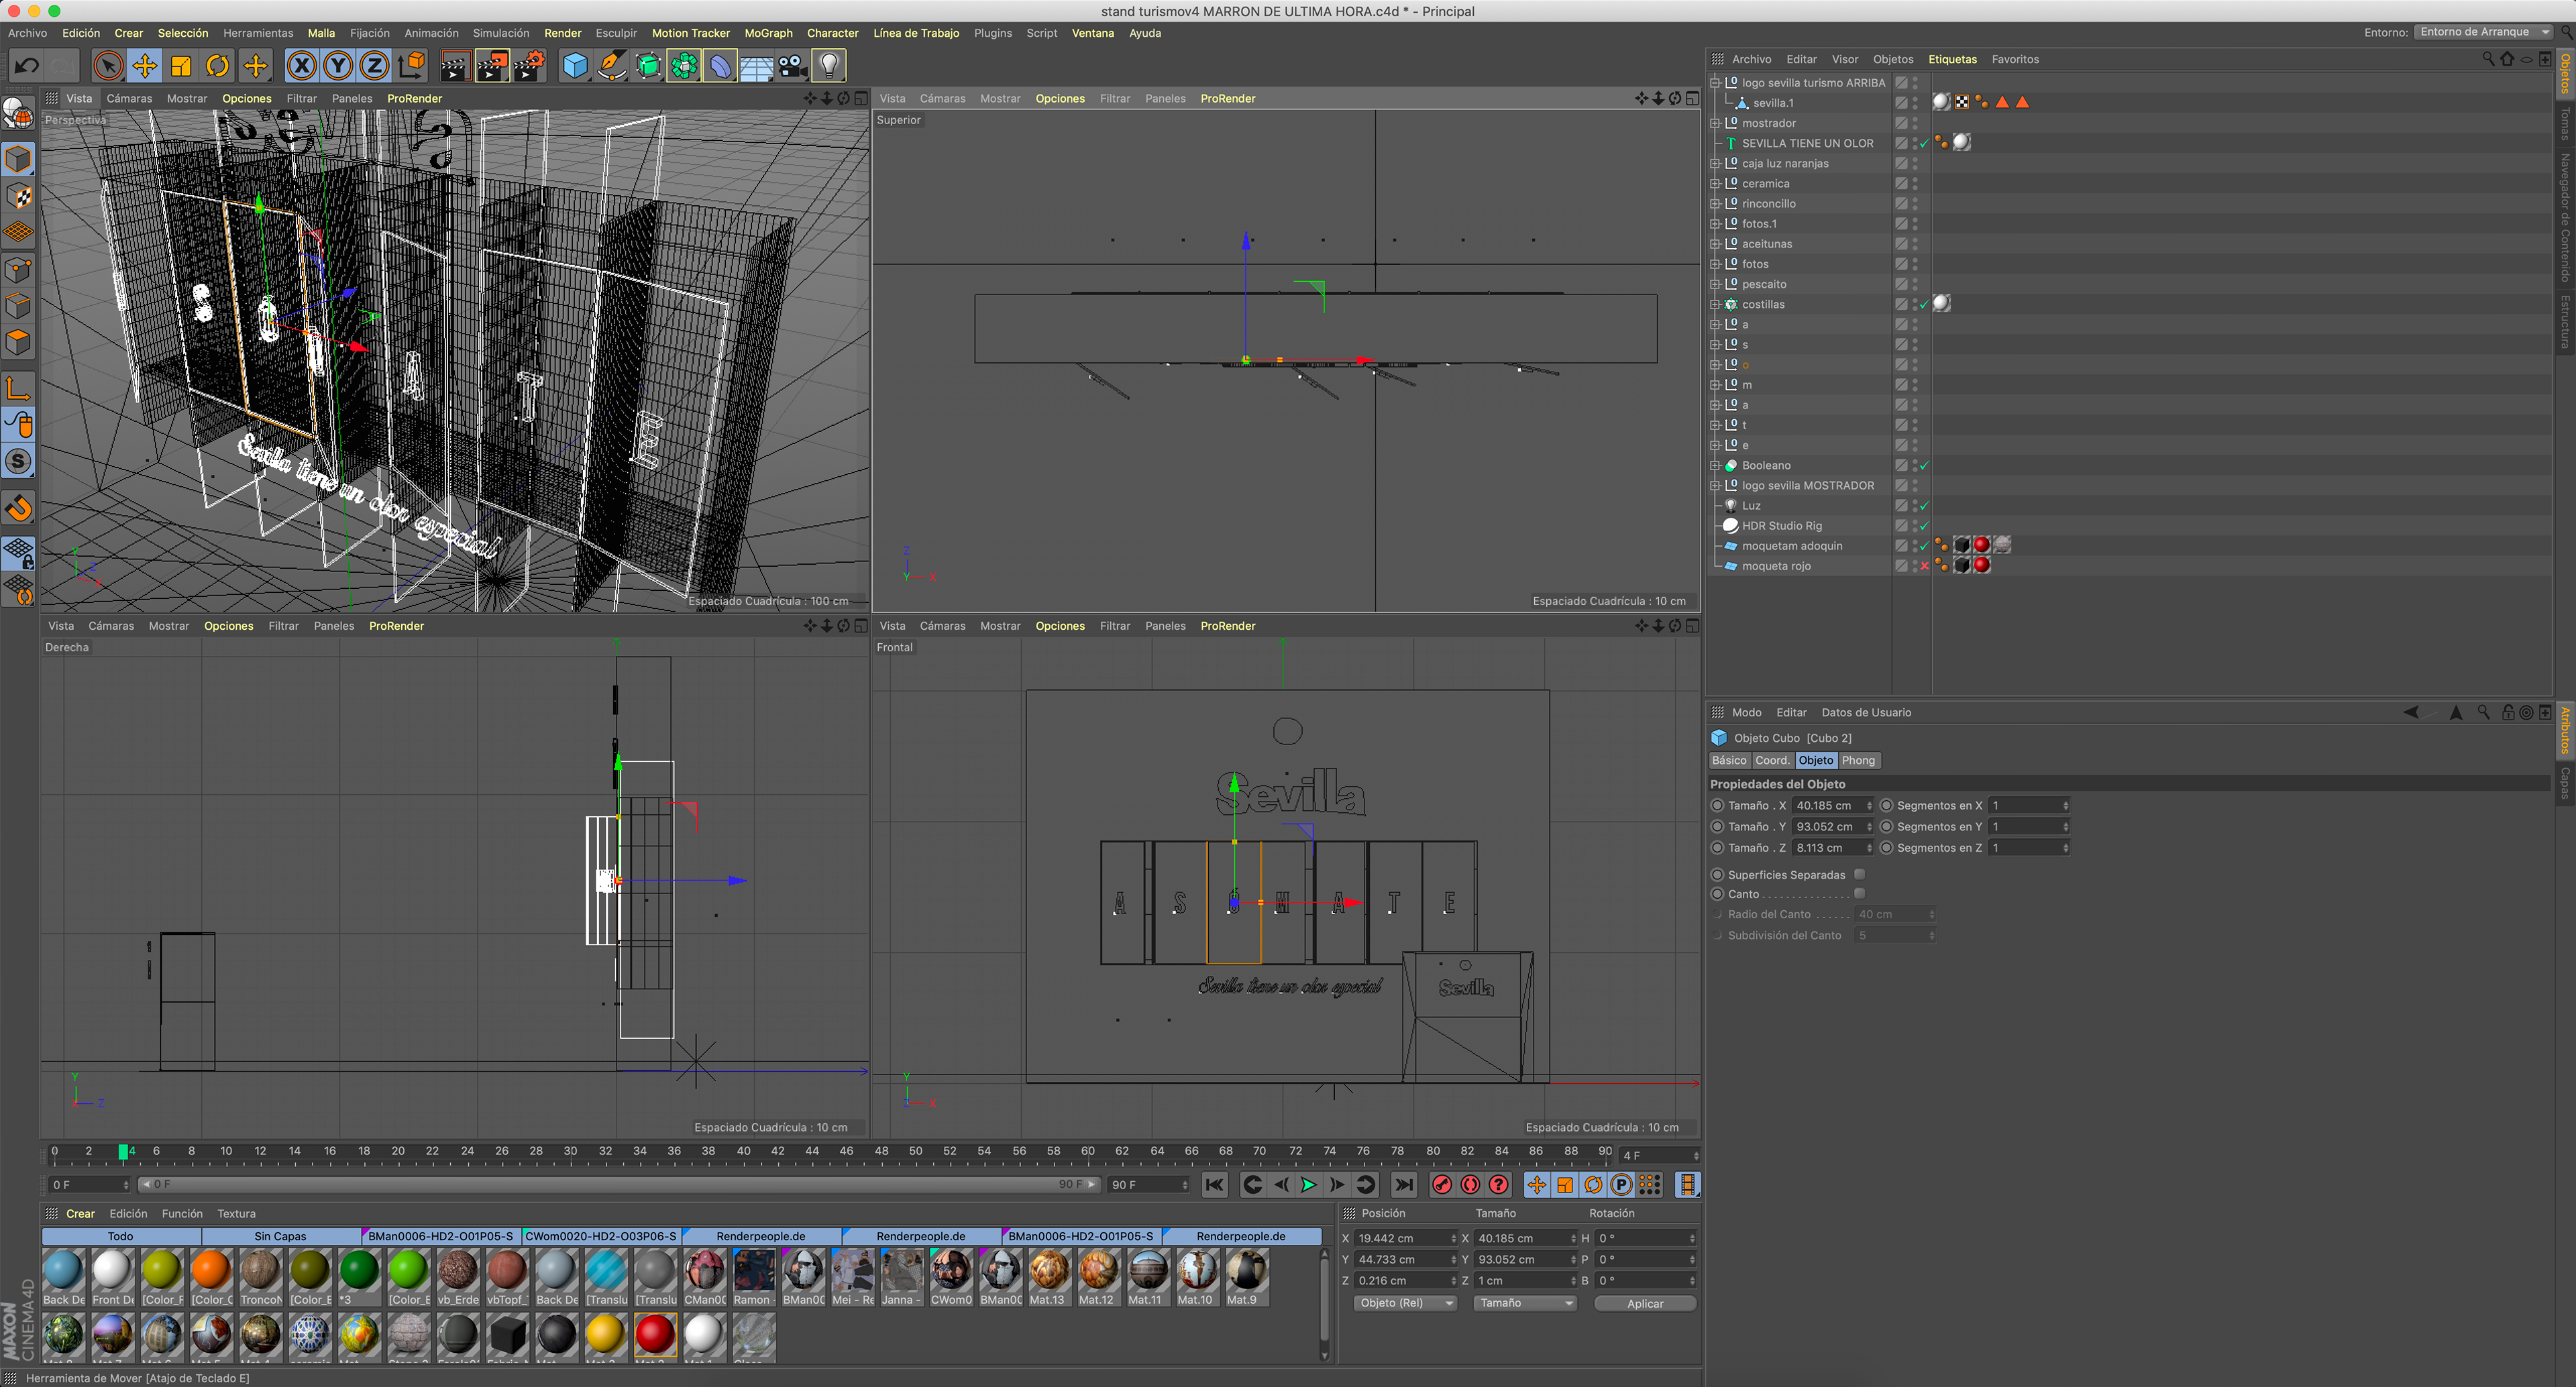Select the Spline Pen tool
Viewport: 2576px width, 1387px height.
click(x=611, y=66)
